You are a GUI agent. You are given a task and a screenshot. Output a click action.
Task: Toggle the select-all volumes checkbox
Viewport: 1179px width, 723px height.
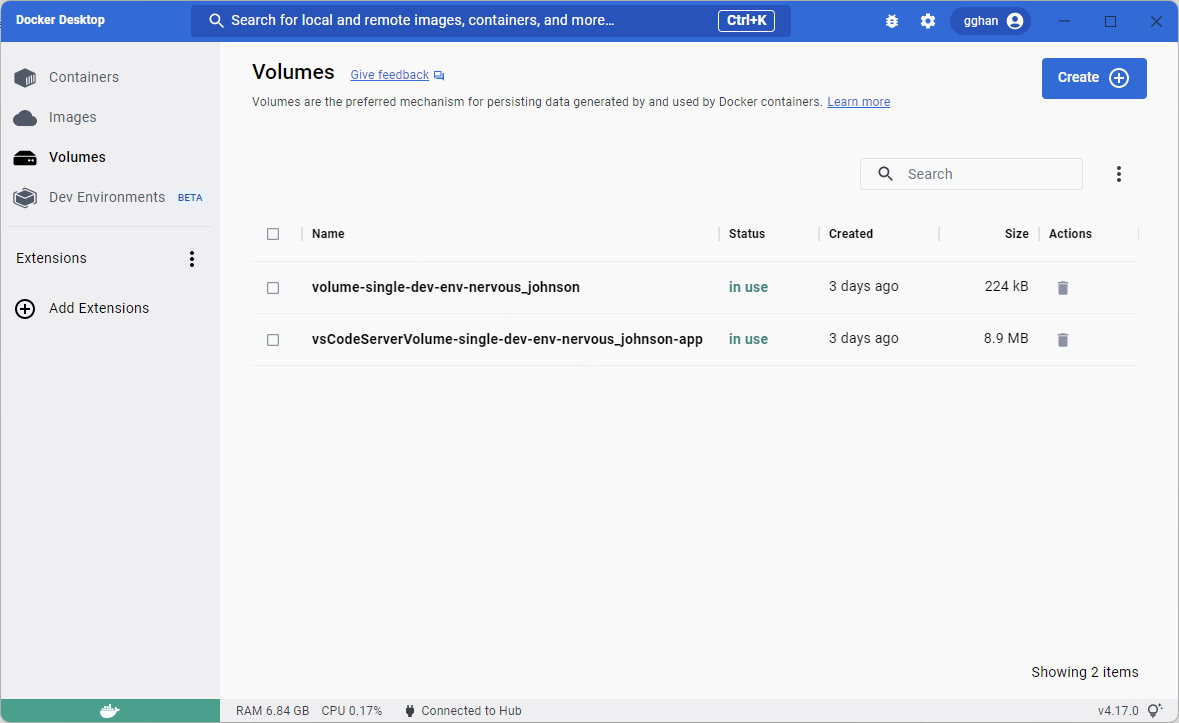273,234
